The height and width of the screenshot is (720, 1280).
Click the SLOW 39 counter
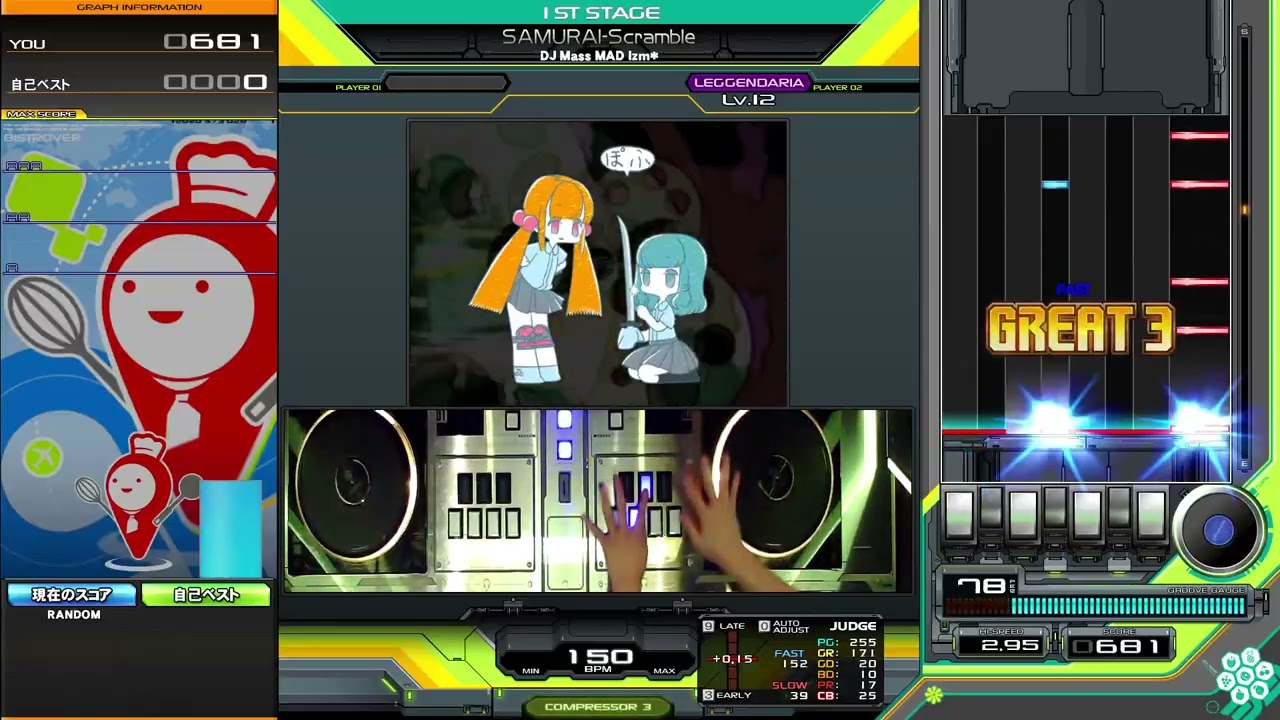pos(790,690)
